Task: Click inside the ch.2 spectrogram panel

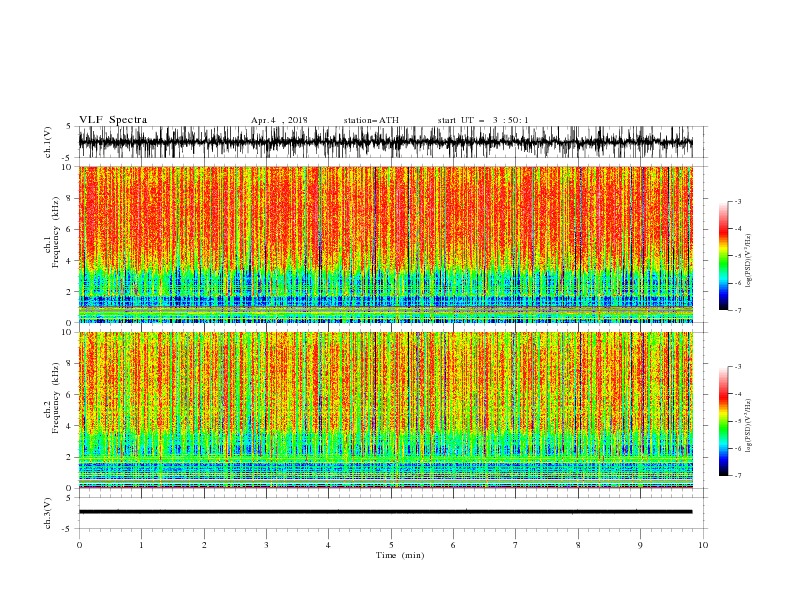Action: point(385,410)
